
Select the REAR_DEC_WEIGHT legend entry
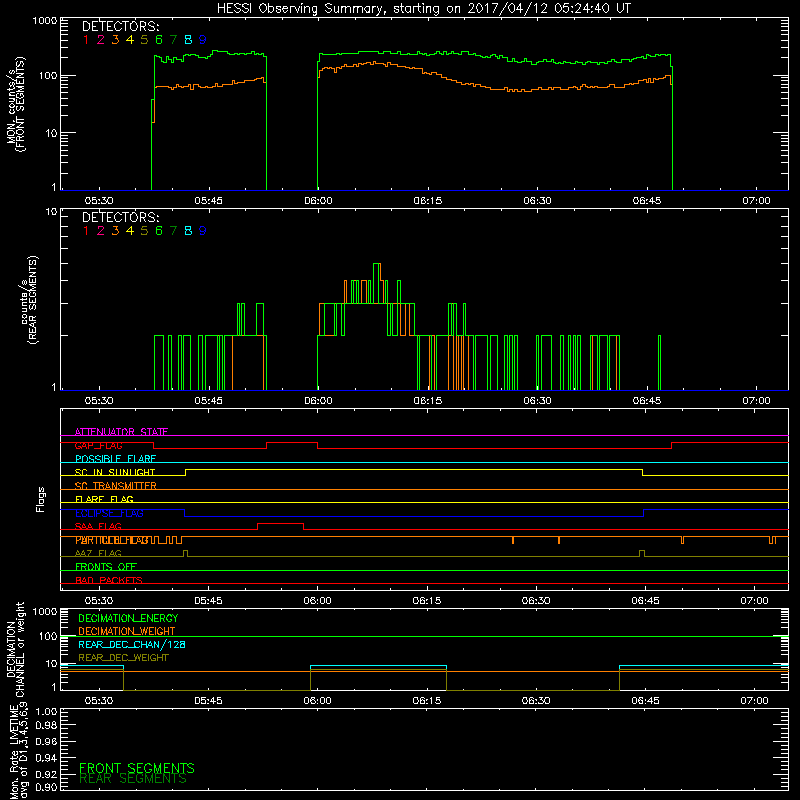pyautogui.click(x=123, y=658)
